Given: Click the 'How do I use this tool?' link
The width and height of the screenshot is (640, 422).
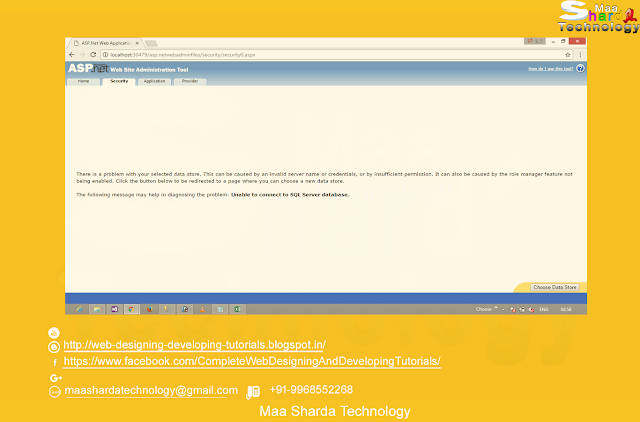Looking at the screenshot, I should click(x=550, y=69).
